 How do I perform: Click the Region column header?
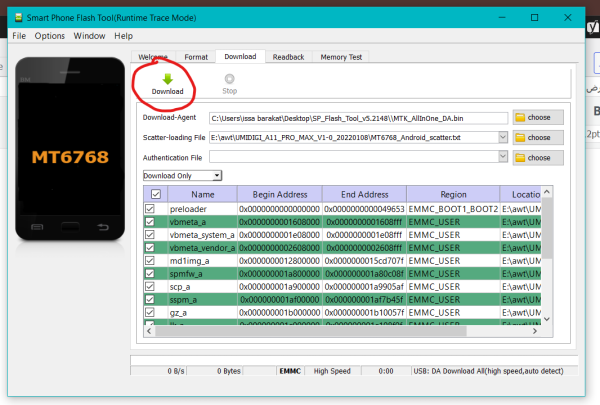pyautogui.click(x=453, y=194)
